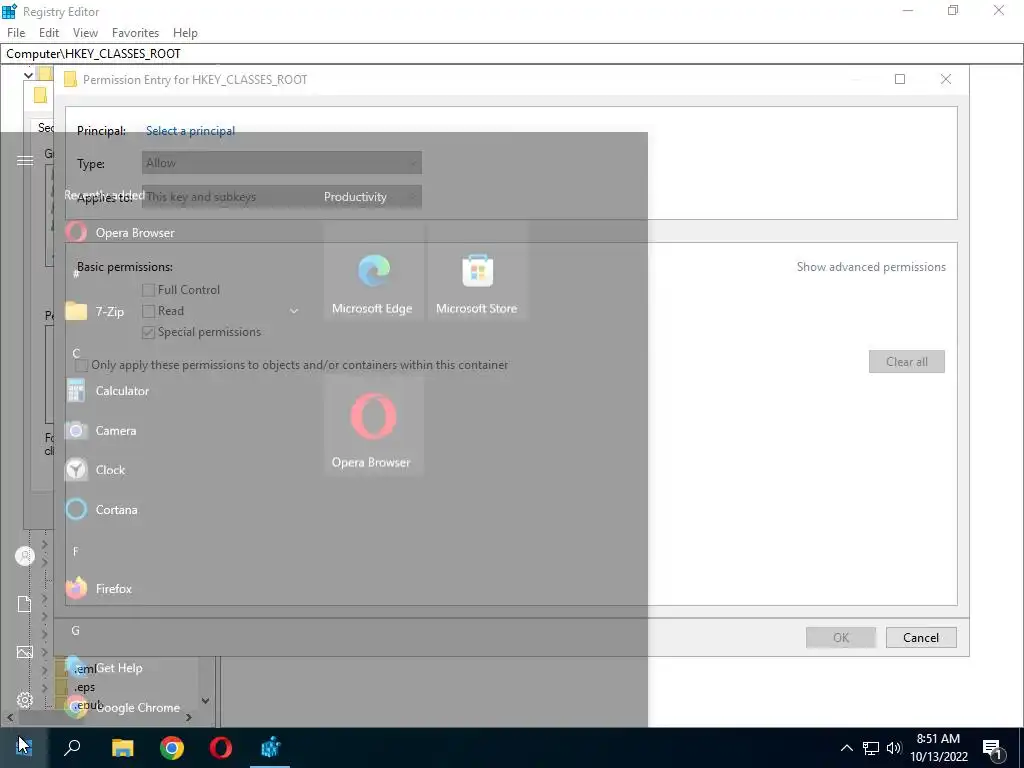The width and height of the screenshot is (1024, 768).
Task: Click the Start menu hamburger expand icon
Action: (25, 161)
